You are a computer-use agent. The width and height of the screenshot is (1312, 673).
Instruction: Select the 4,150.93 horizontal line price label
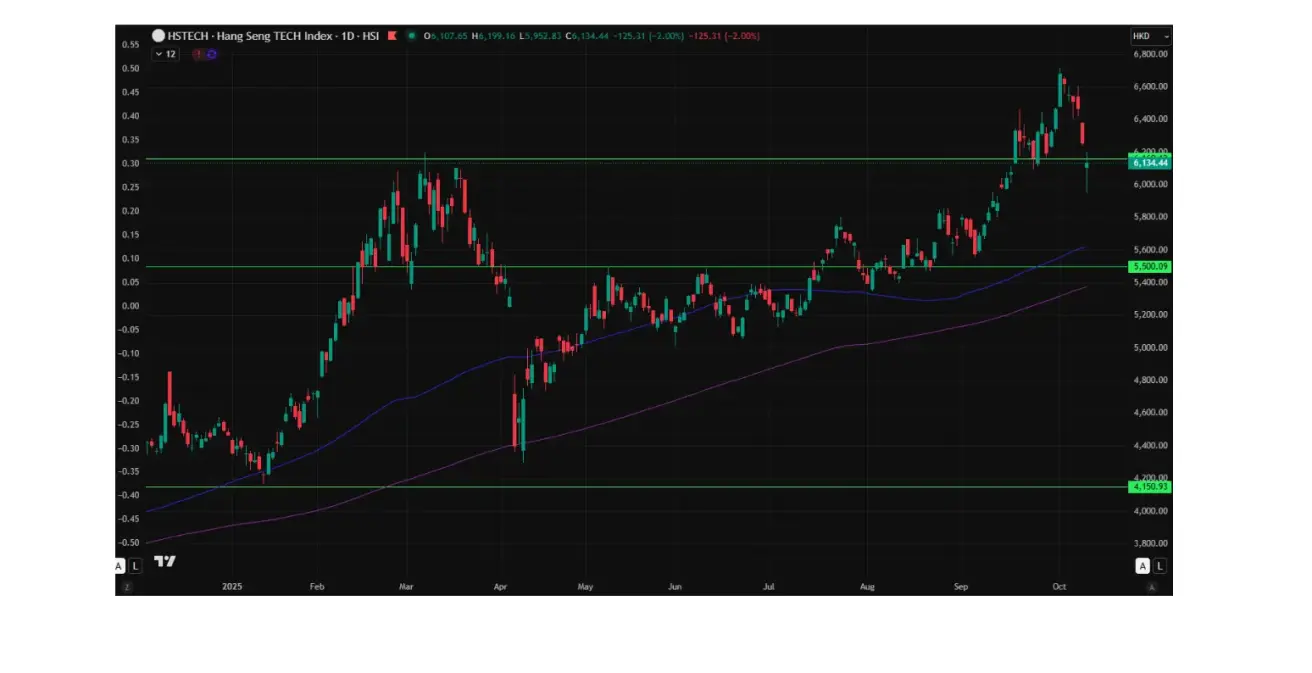click(x=1150, y=487)
